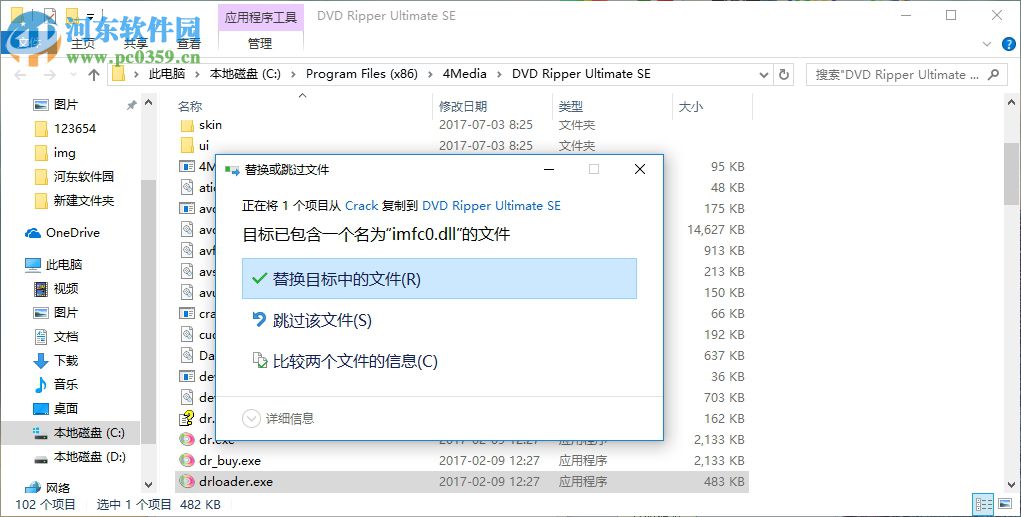1021x517 pixels.
Task: Select 此电脑 in the address path
Action: coord(167,74)
